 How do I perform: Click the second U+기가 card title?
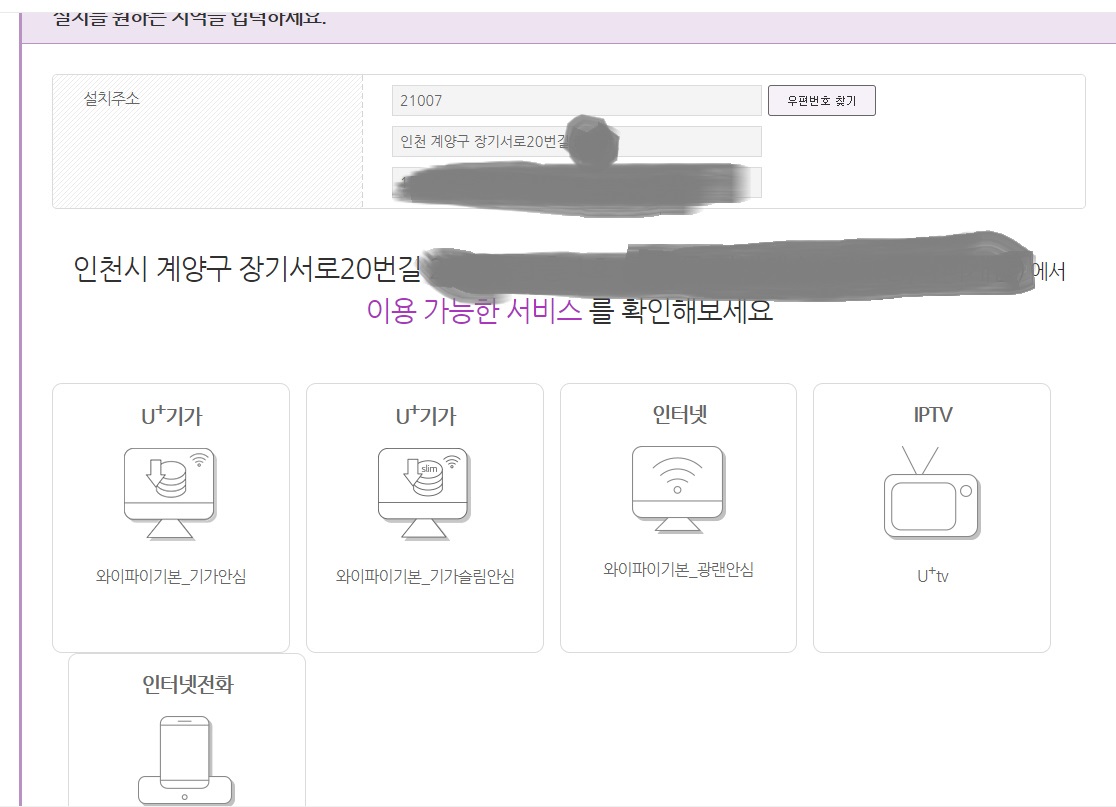click(x=425, y=415)
